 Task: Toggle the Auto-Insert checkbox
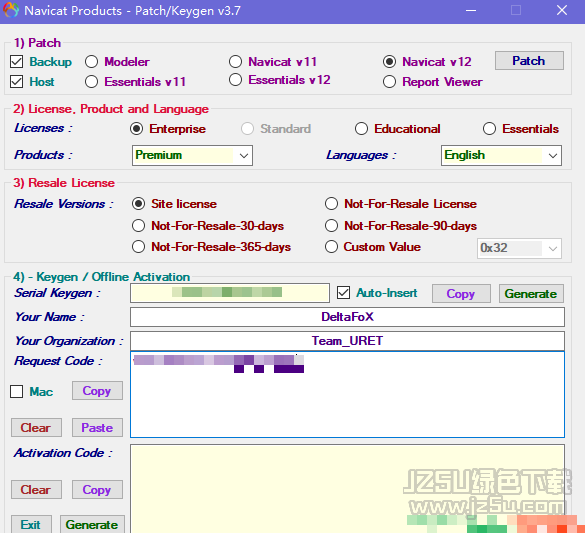click(x=343, y=293)
